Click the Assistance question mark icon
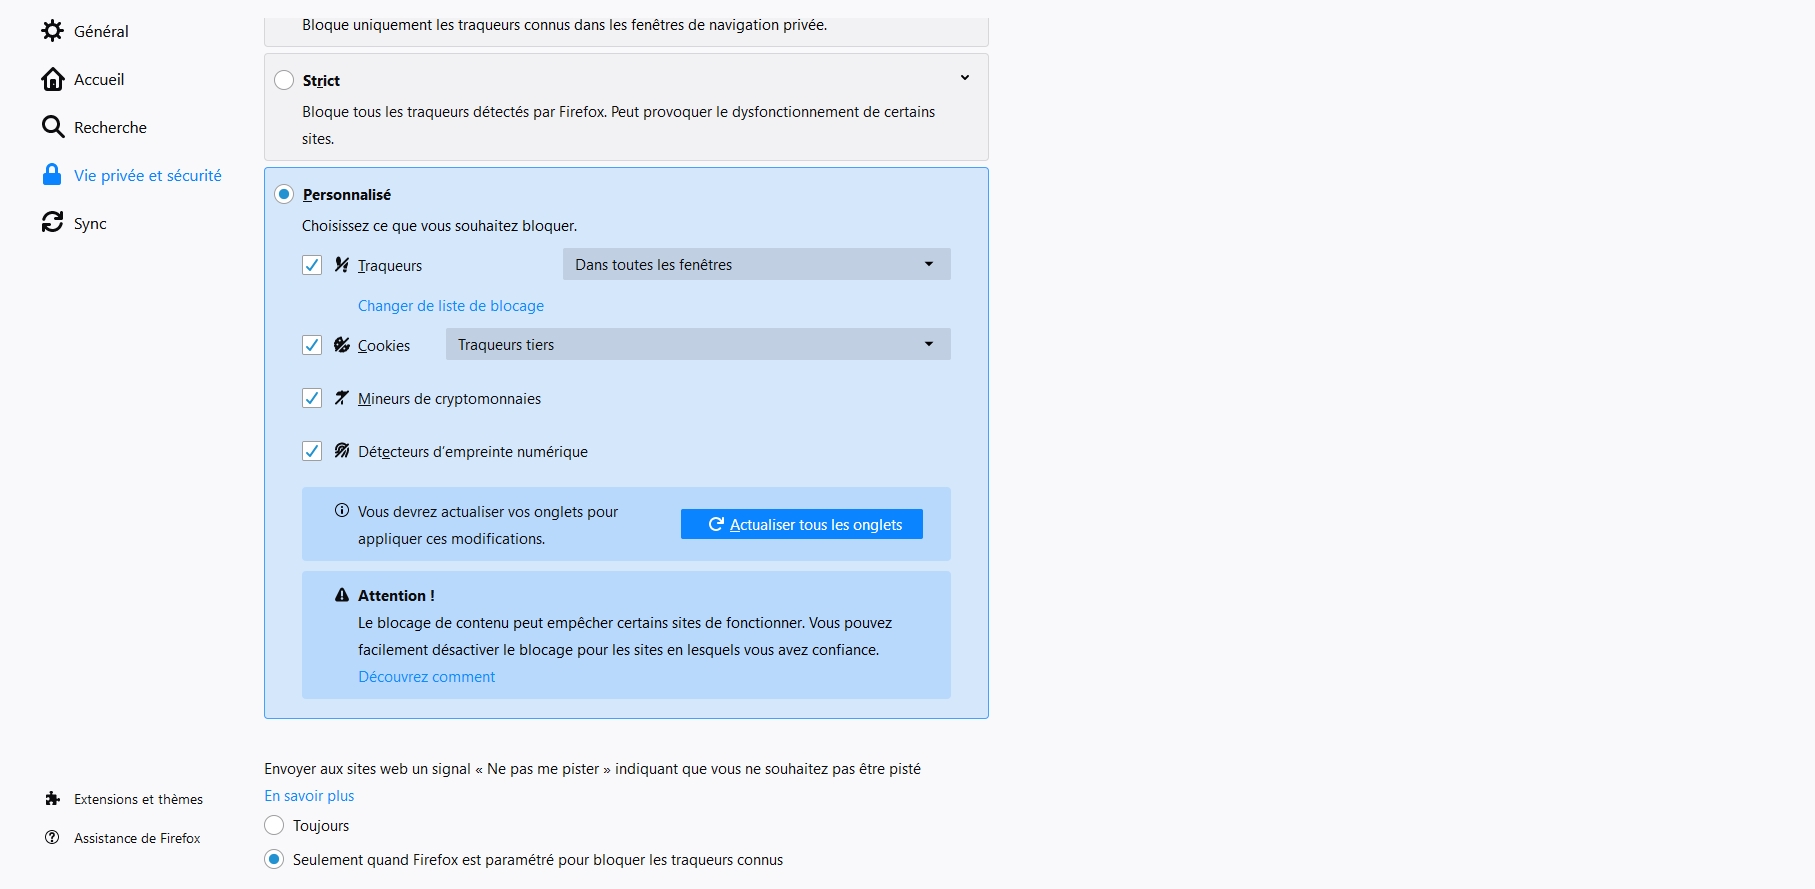The image size is (1815, 889). (52, 838)
